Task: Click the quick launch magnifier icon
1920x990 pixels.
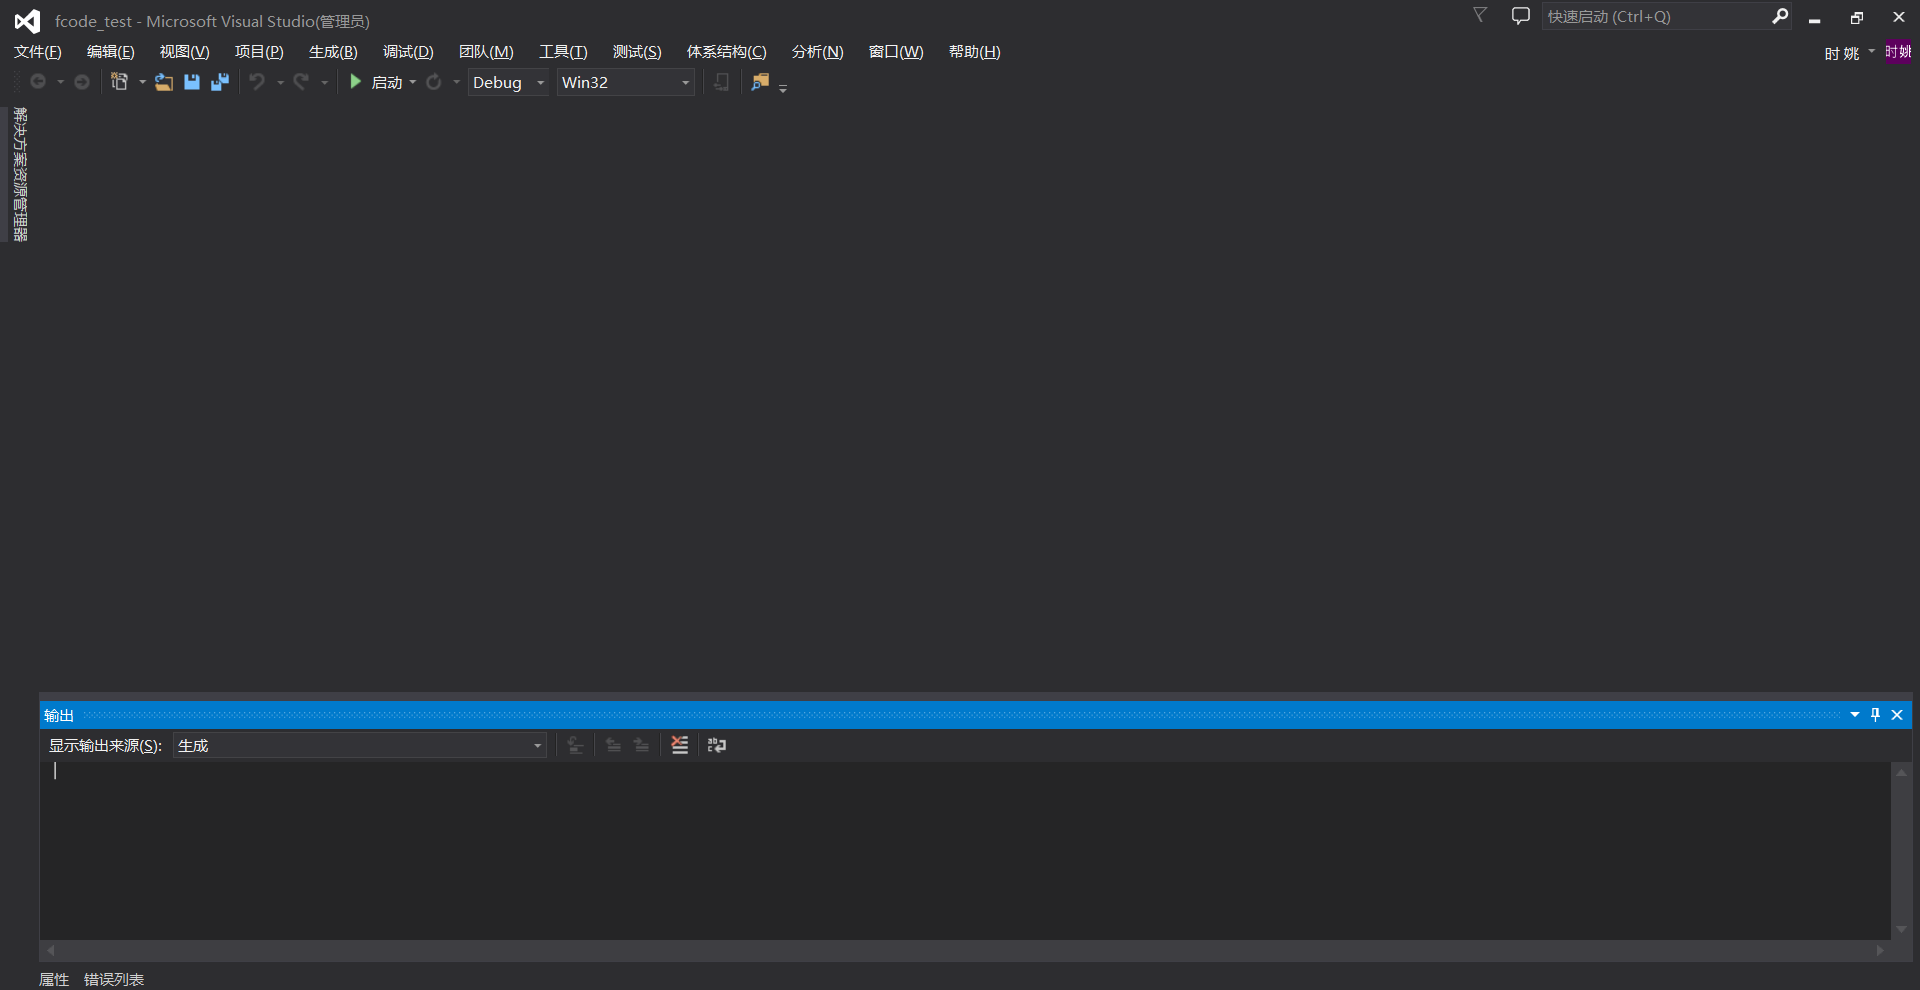Action: 1780,16
